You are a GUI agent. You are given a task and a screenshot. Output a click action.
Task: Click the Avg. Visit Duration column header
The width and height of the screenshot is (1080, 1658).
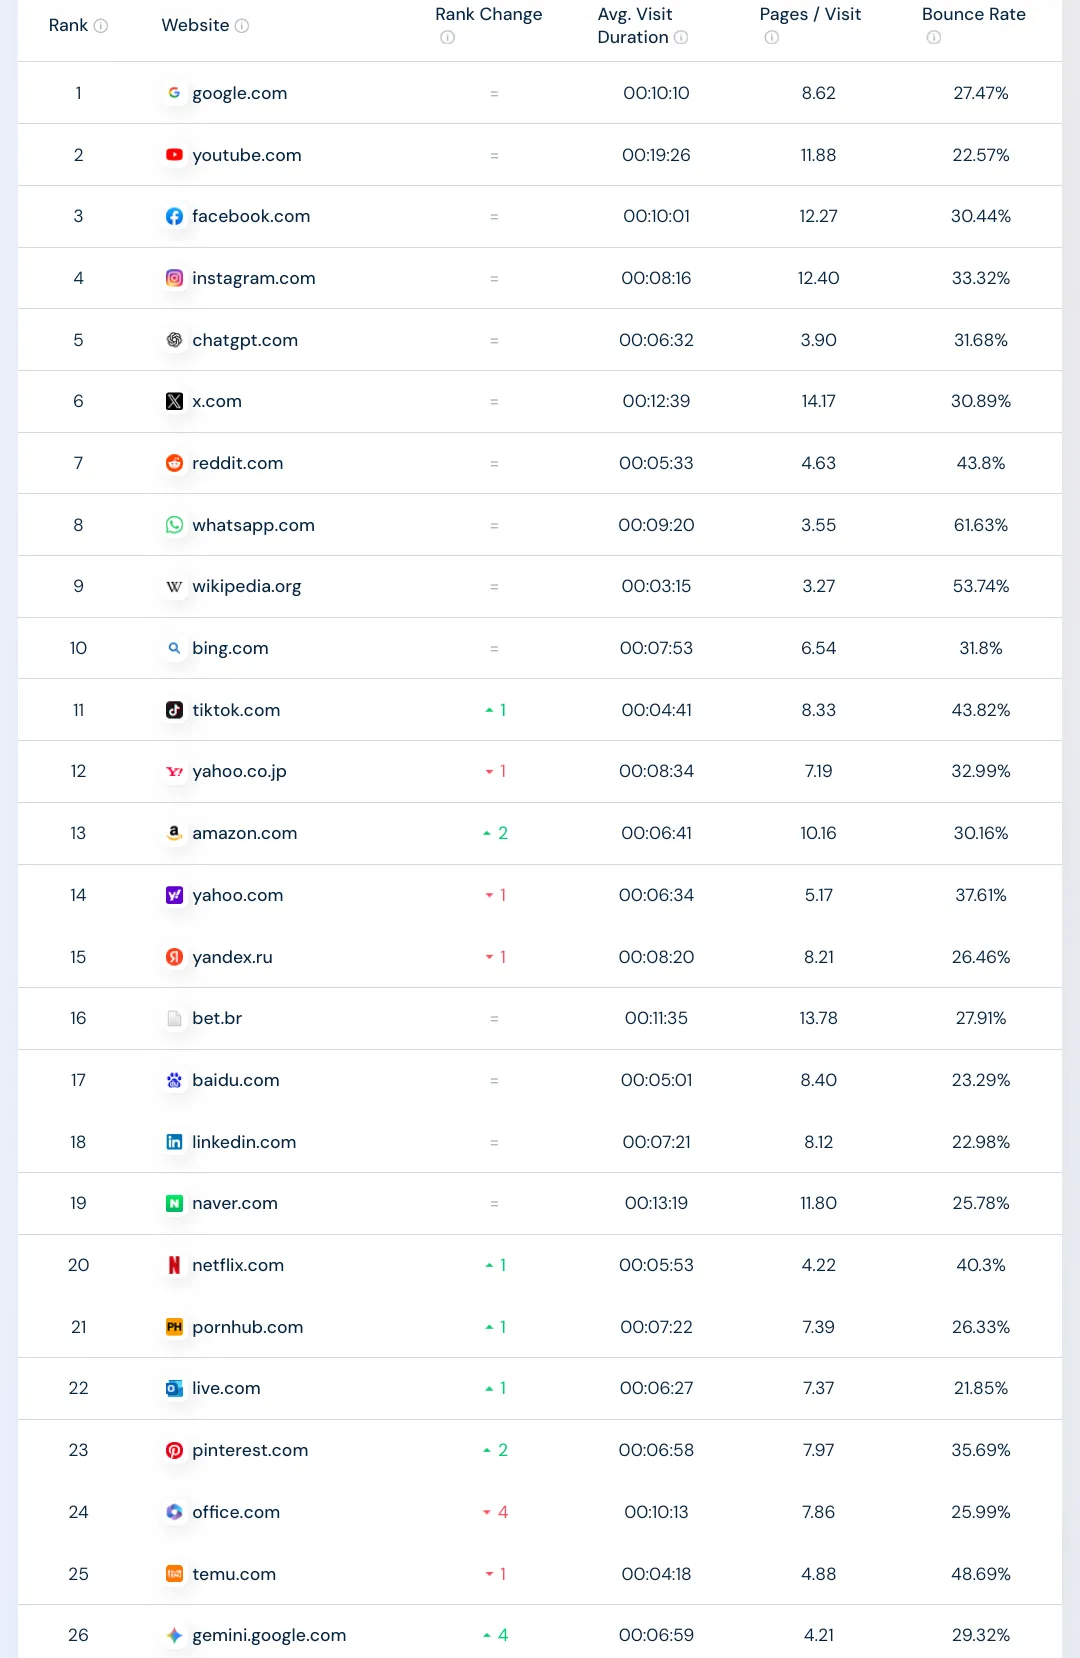tap(634, 25)
